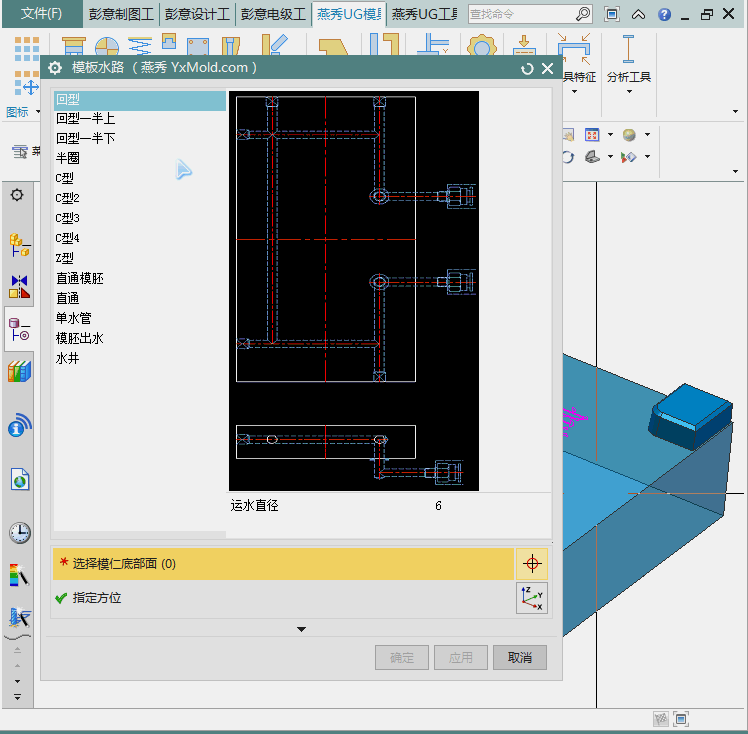Select the 直通模胚 list entry
The image size is (748, 734).
click(80, 278)
